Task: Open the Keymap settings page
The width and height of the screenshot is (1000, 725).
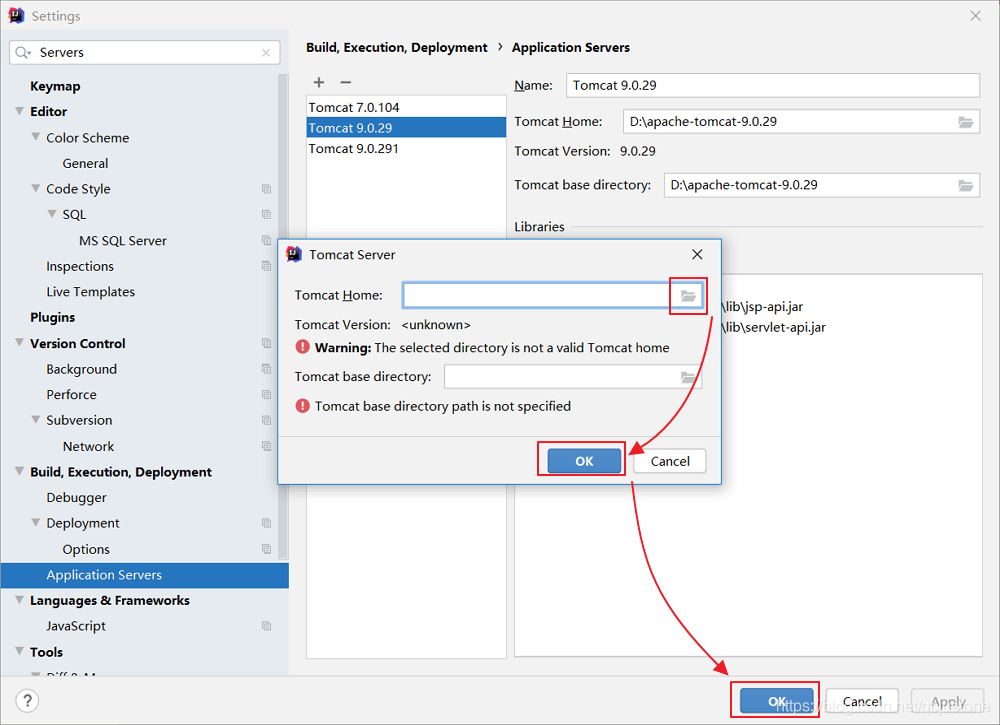Action: [55, 86]
